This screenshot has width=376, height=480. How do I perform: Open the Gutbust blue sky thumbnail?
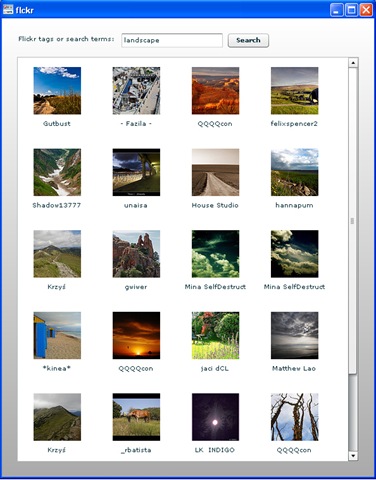click(57, 91)
